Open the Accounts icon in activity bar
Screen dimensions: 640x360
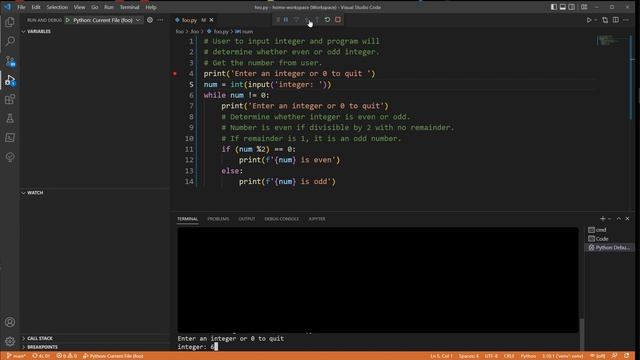click(10, 322)
